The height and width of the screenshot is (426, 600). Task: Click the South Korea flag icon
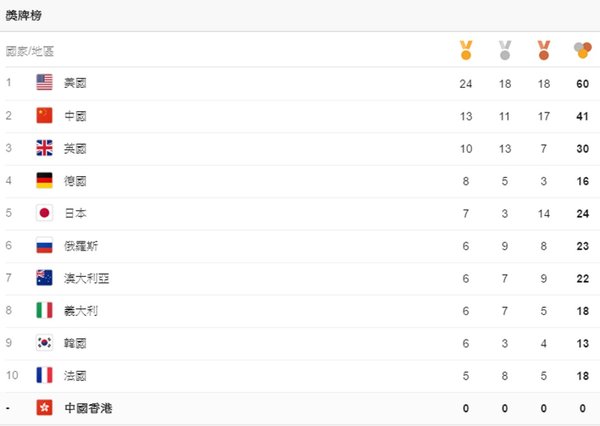pyautogui.click(x=44, y=343)
